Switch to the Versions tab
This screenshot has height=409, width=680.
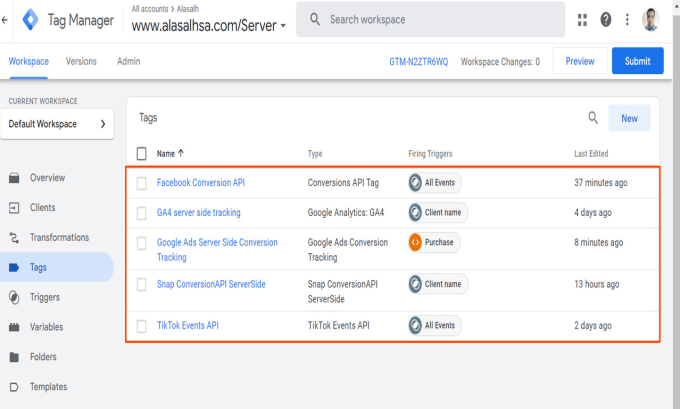pyautogui.click(x=81, y=61)
